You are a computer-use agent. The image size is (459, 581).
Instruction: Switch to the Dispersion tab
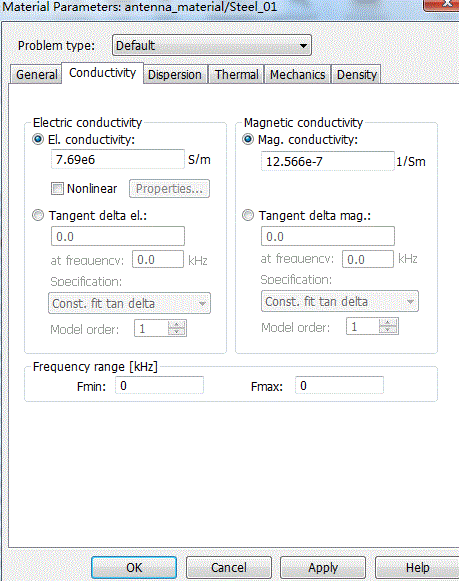click(175, 74)
